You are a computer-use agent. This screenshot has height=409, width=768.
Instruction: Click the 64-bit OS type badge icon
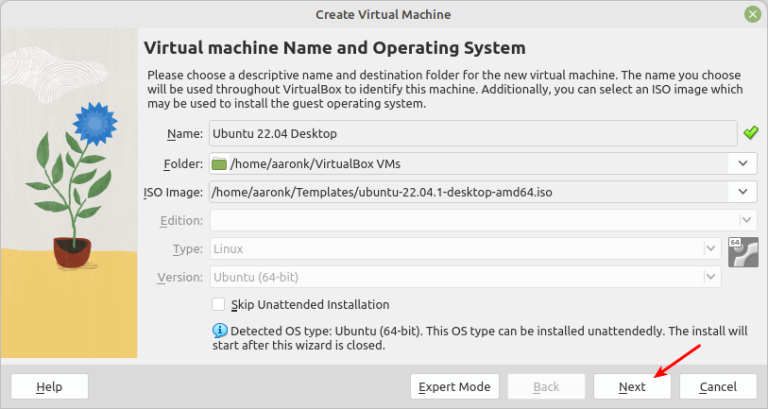point(740,251)
